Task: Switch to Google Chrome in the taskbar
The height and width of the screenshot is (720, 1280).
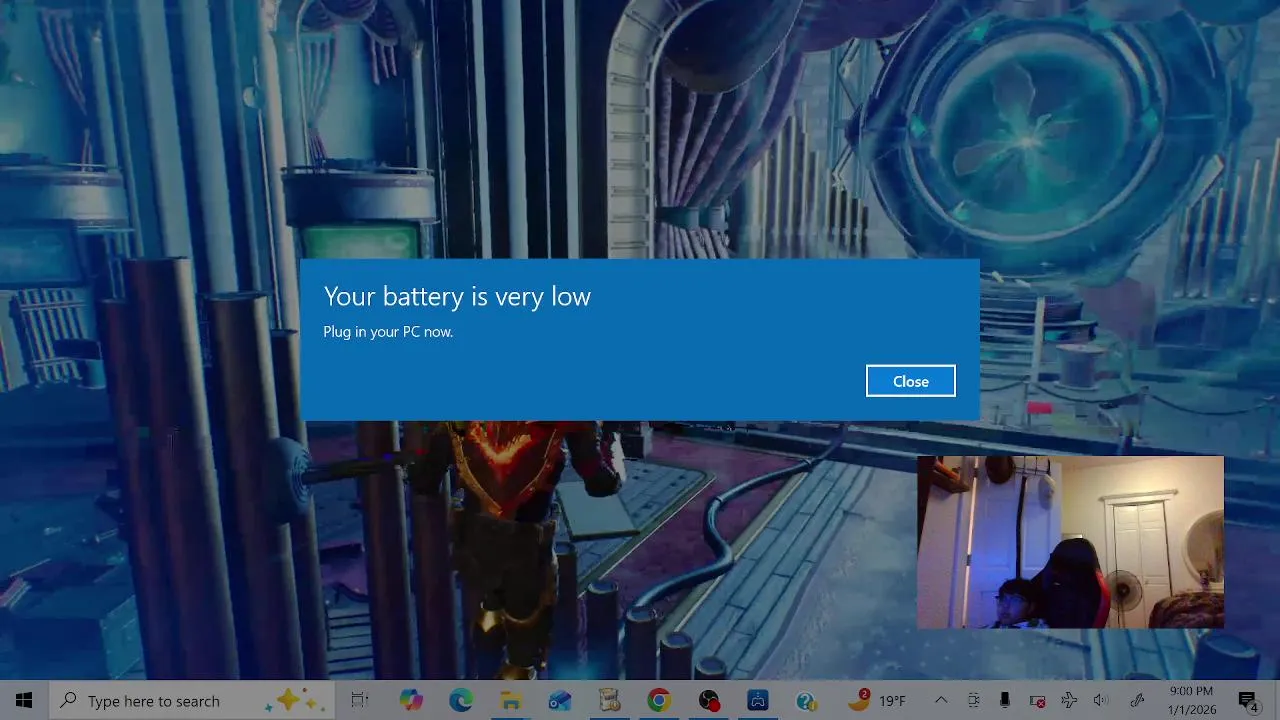Action: click(658, 700)
